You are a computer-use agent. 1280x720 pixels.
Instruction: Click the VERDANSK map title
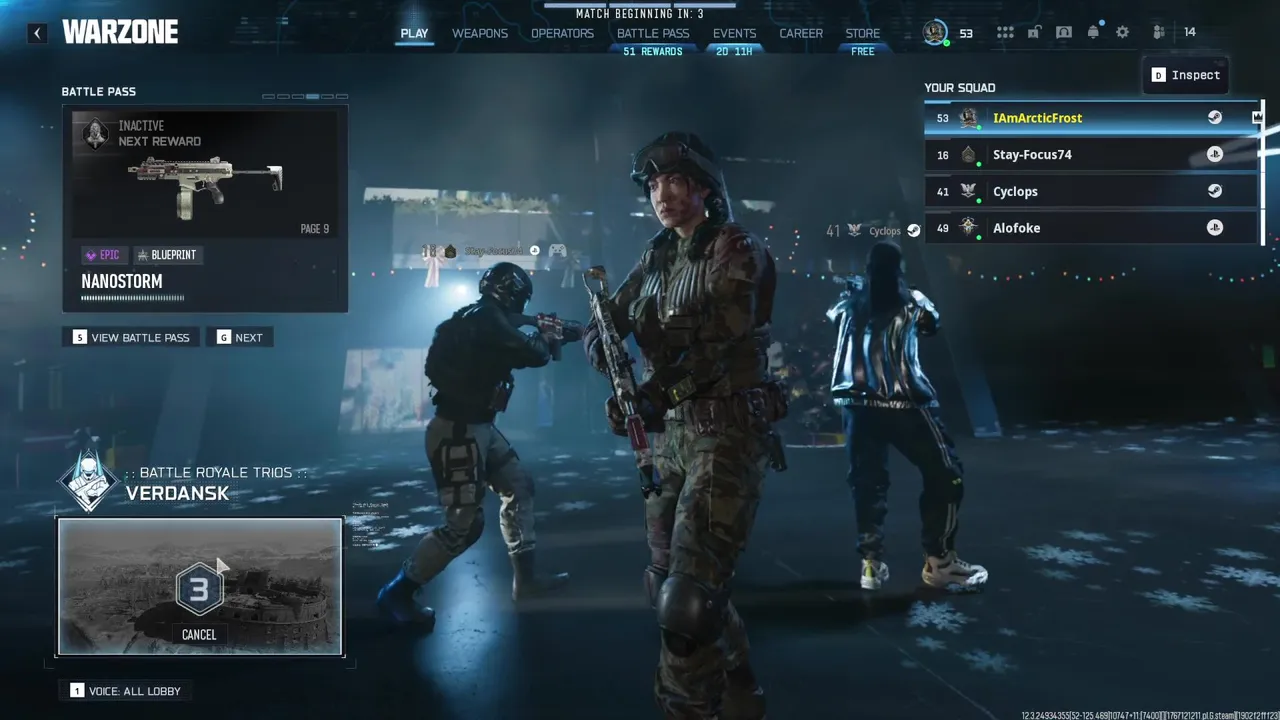coord(177,493)
